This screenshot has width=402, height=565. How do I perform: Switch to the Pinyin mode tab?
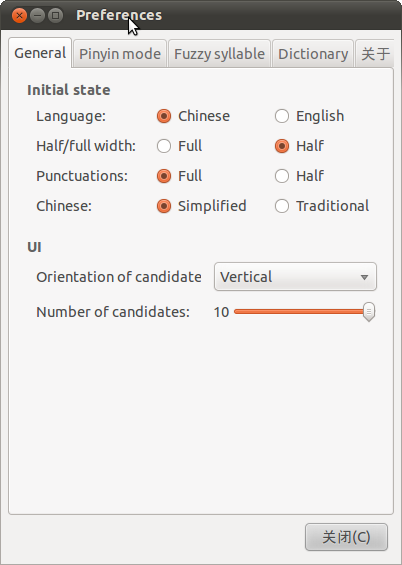[120, 54]
